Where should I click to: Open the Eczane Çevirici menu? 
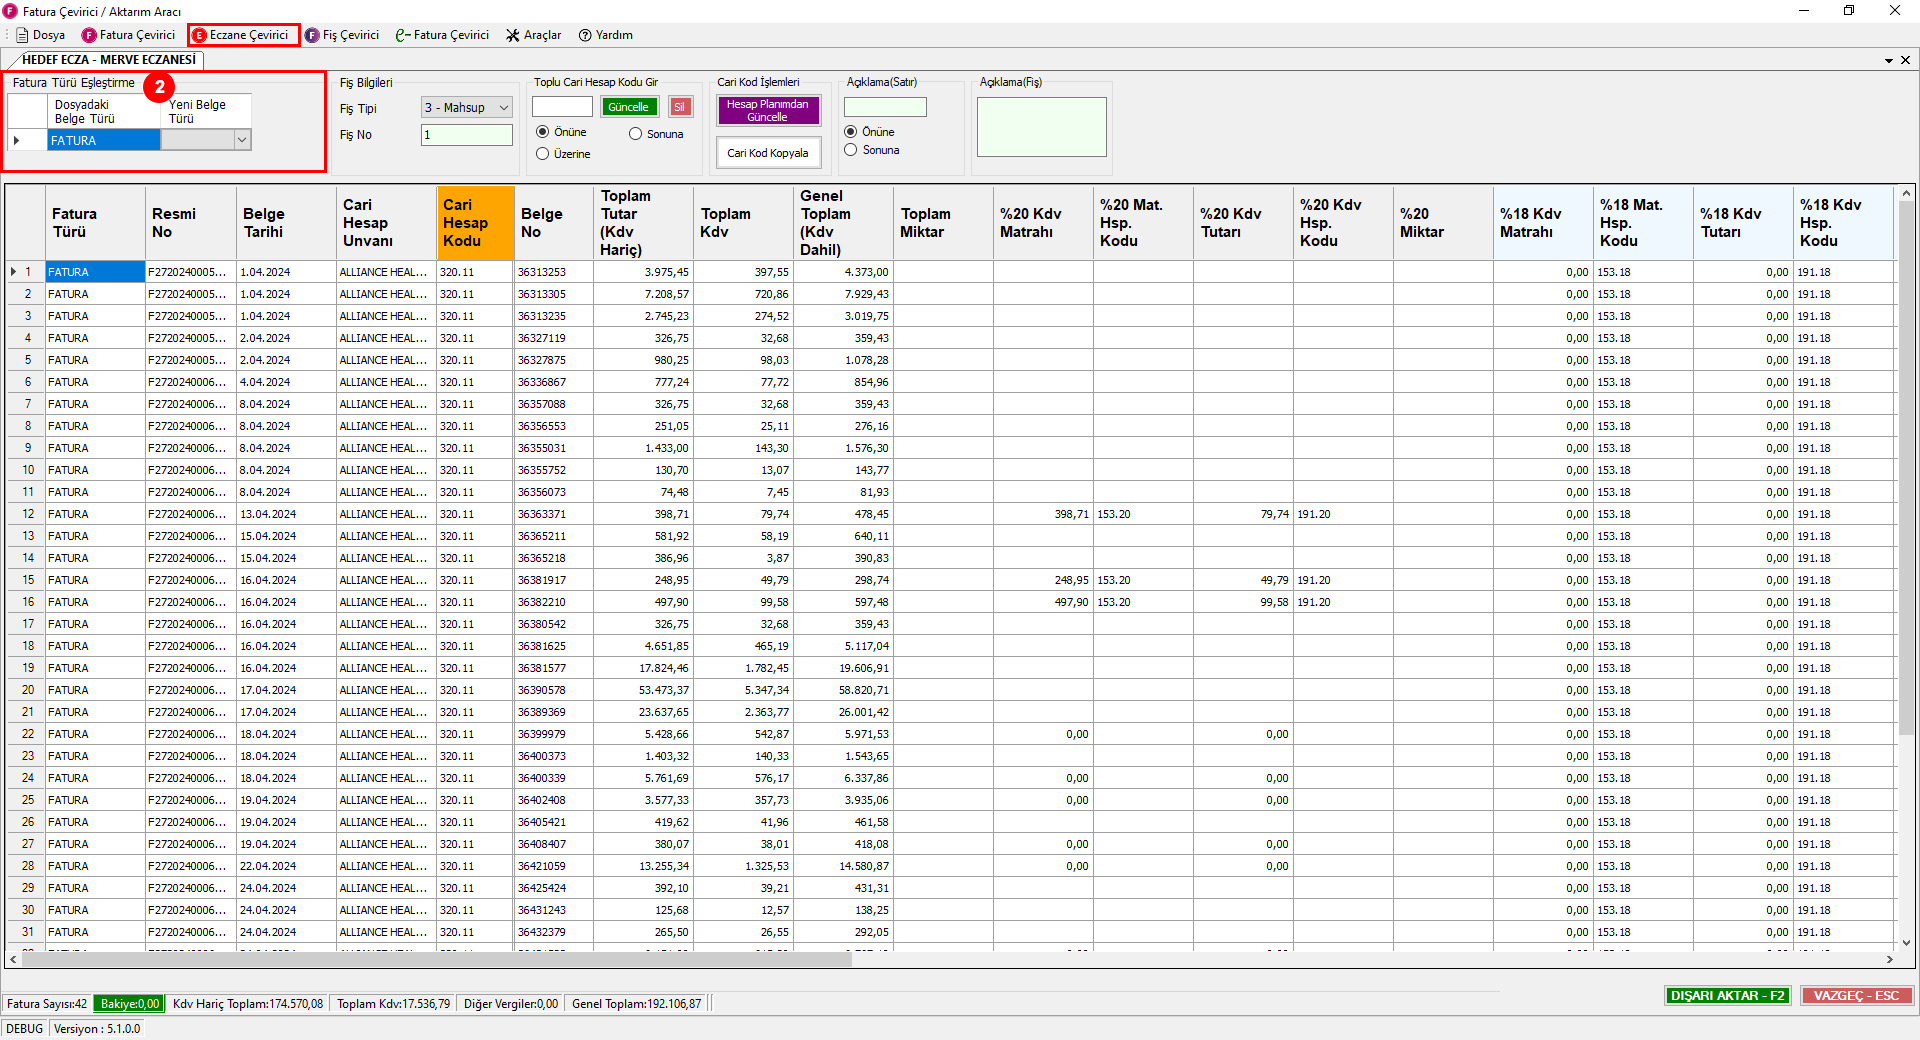tap(240, 35)
